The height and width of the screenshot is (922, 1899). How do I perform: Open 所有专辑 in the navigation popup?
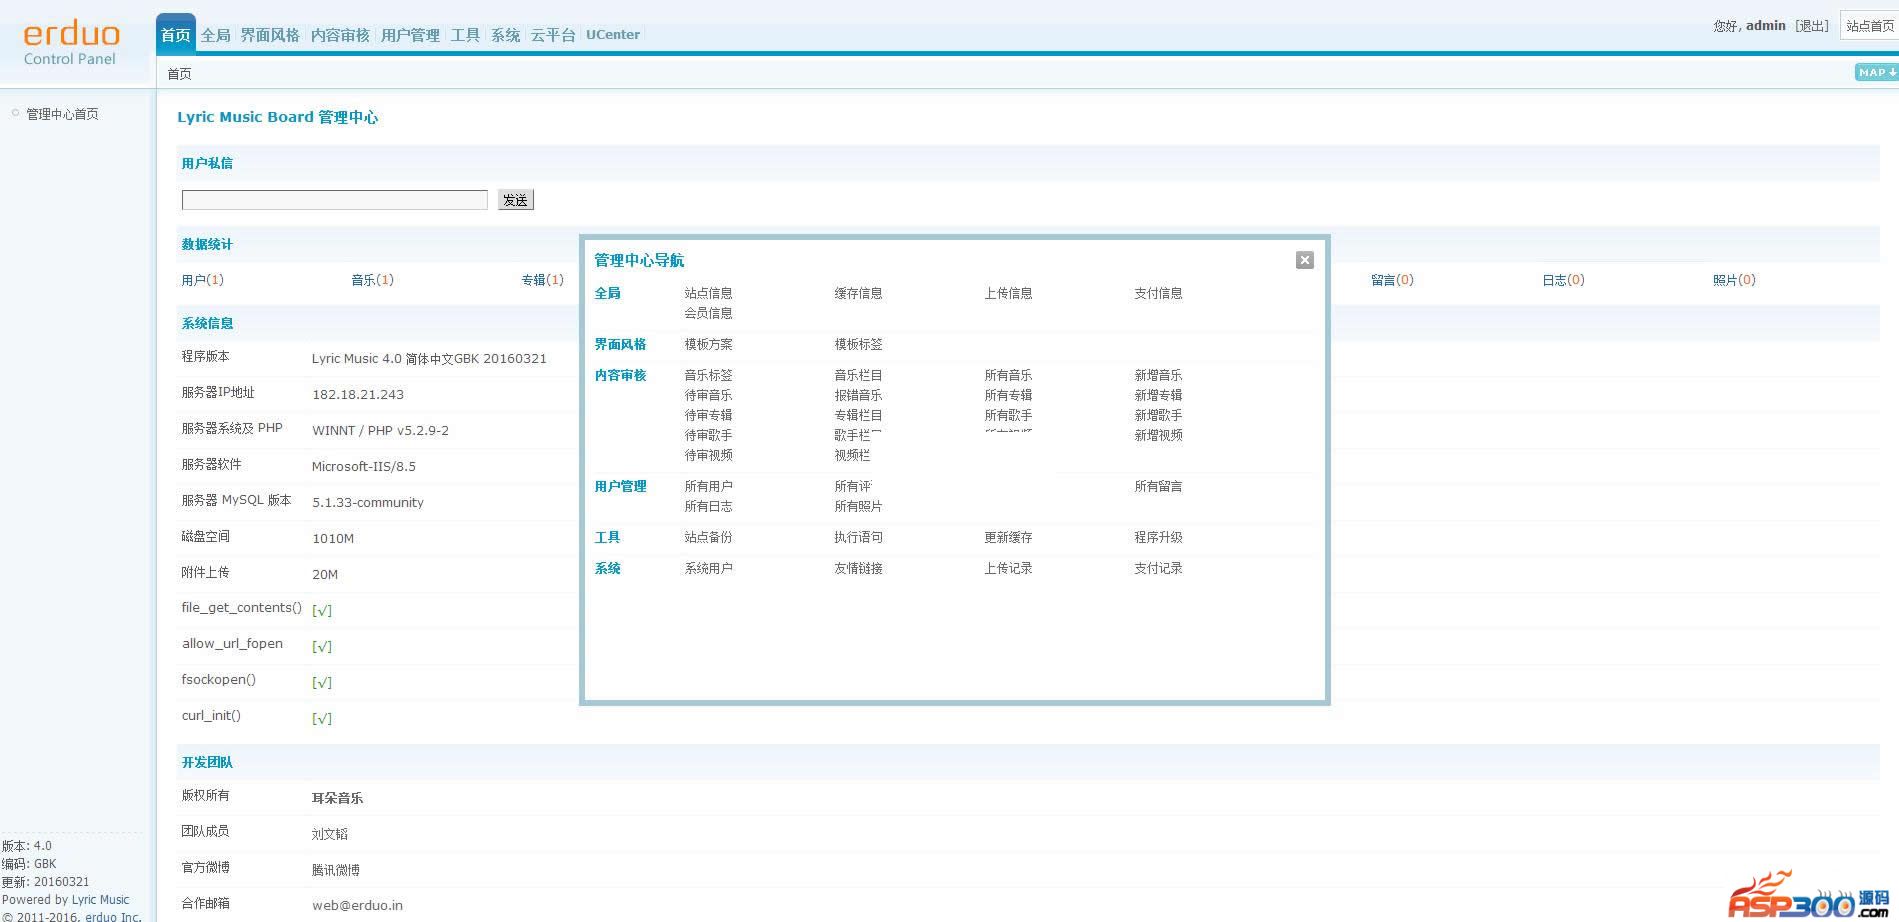tap(1008, 395)
